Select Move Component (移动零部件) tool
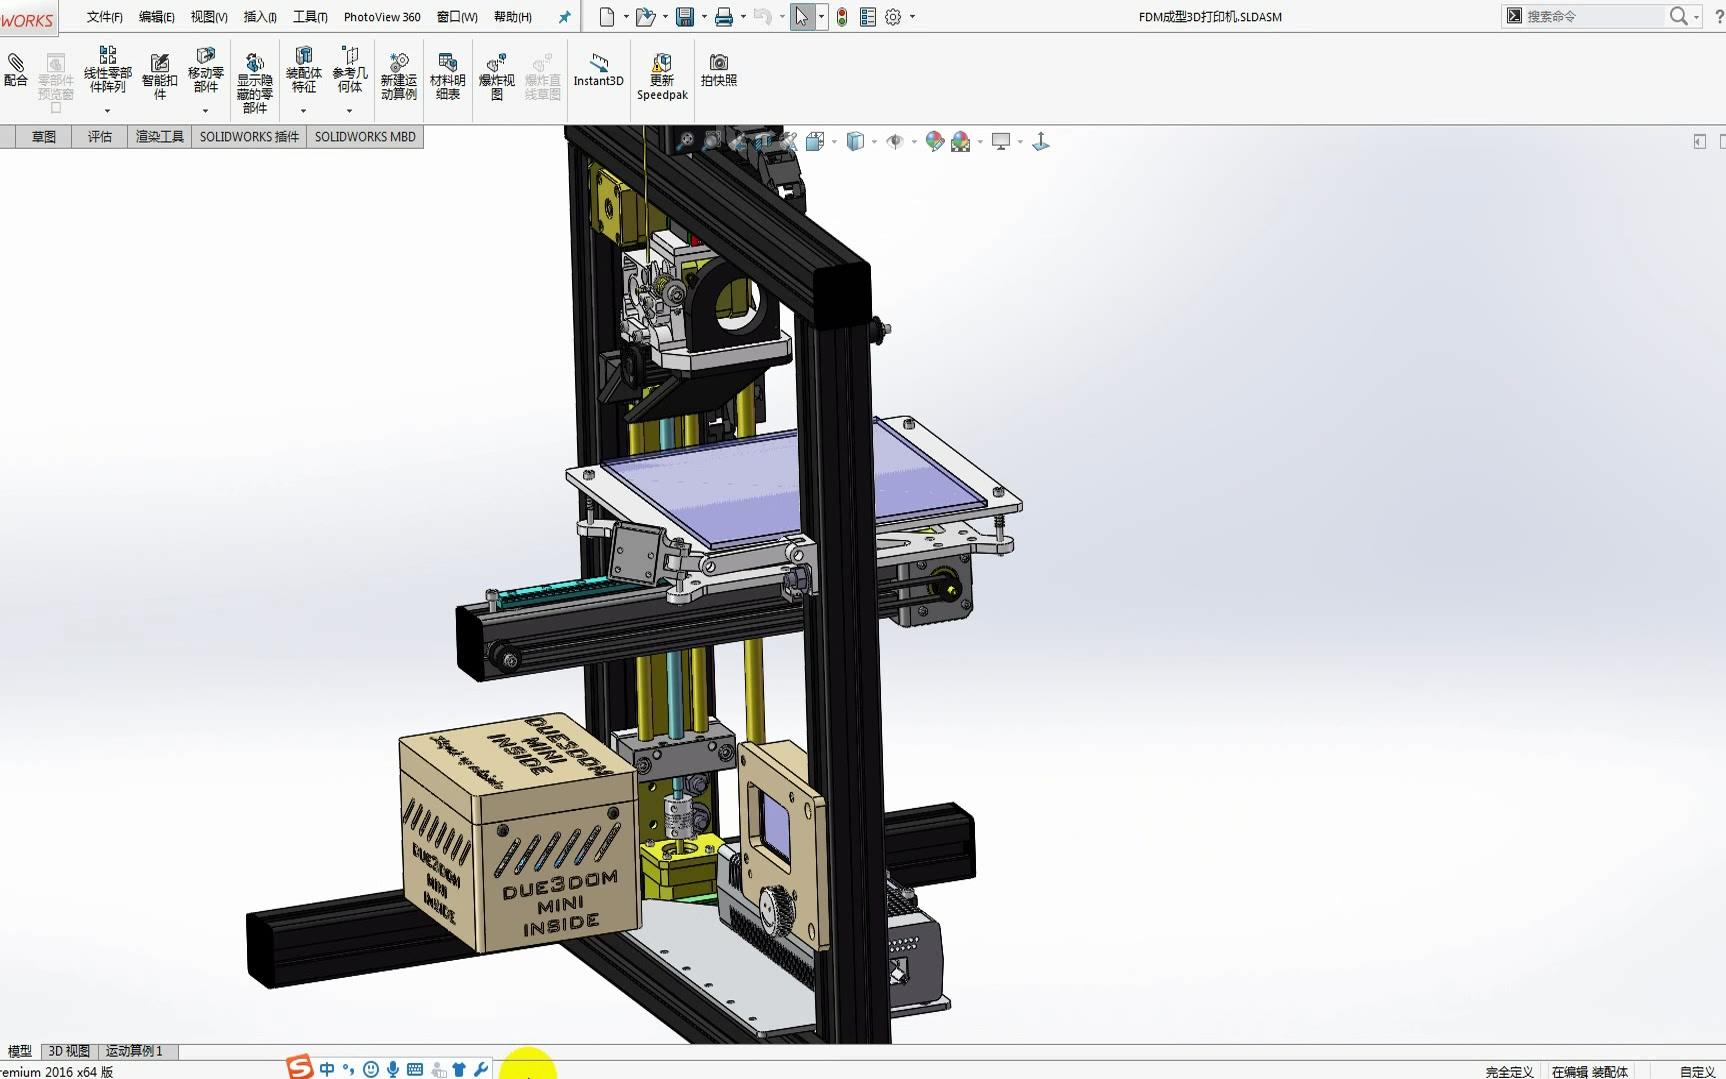 tap(205, 70)
